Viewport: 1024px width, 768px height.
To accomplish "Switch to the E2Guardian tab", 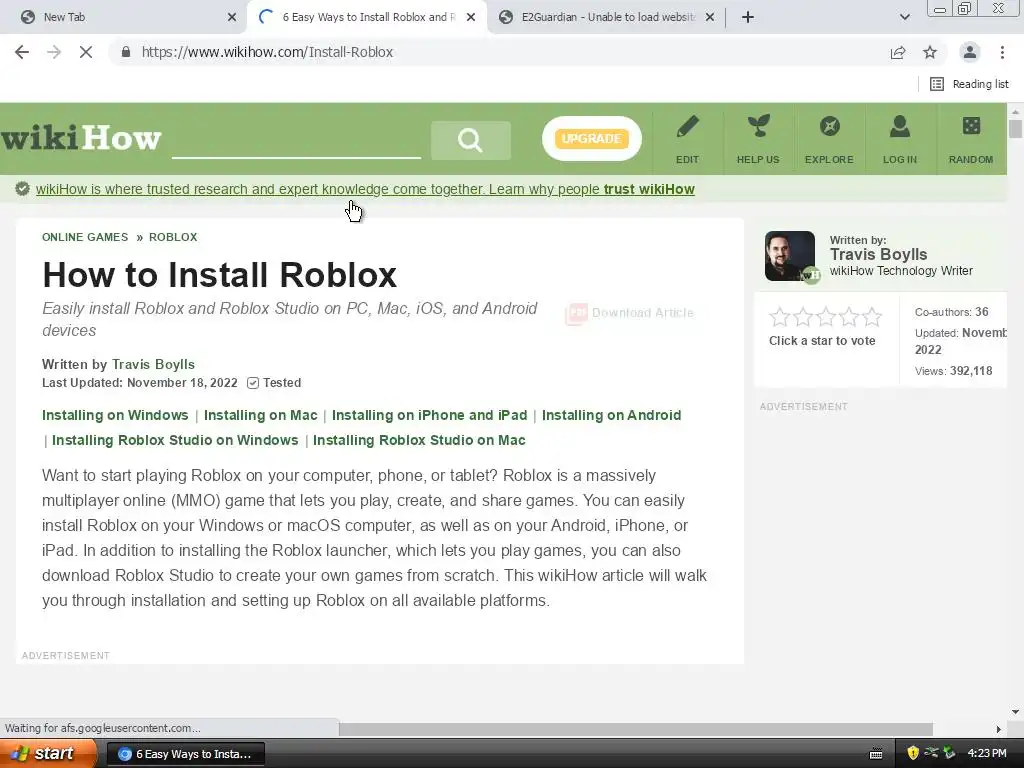I will coord(608,17).
